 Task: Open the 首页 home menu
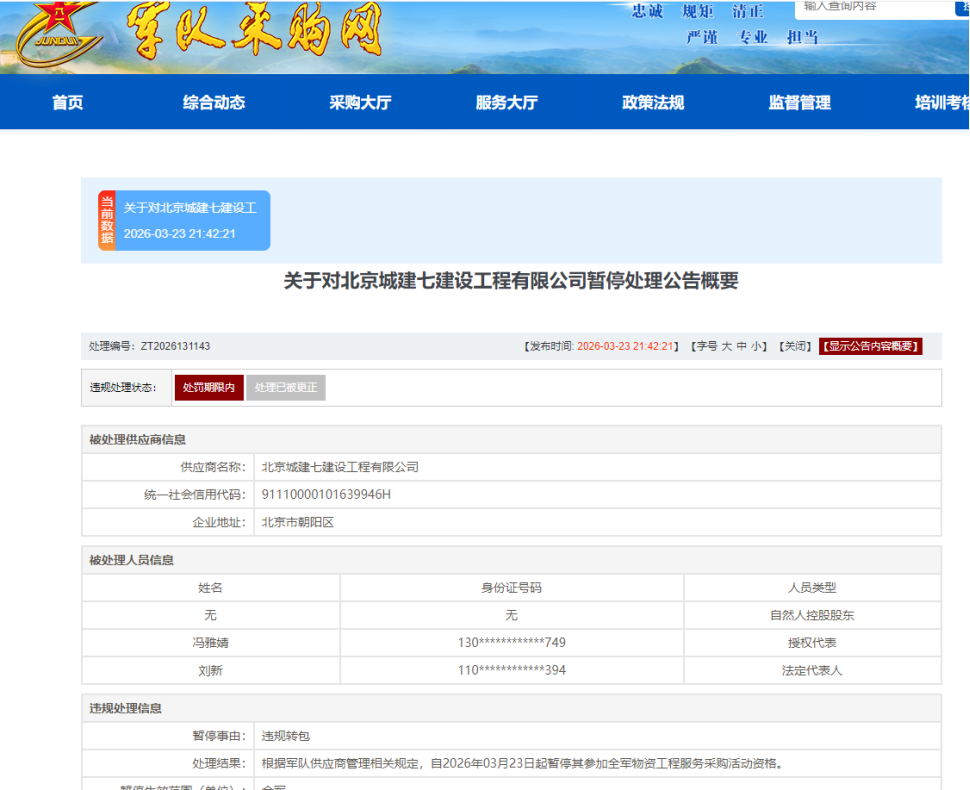coord(68,102)
